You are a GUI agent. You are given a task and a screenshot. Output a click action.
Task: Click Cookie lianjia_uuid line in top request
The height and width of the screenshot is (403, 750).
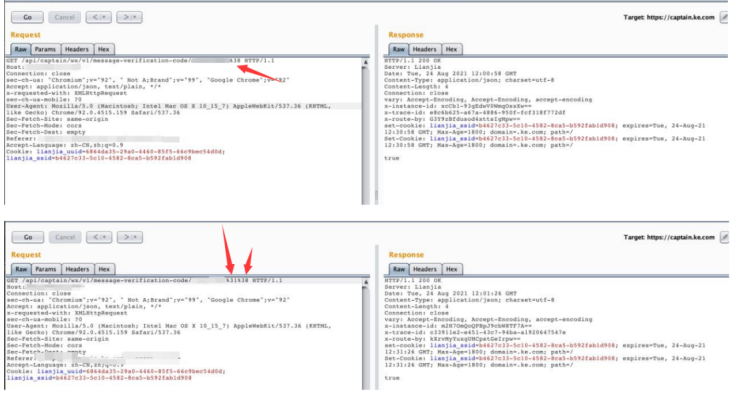tap(115, 152)
